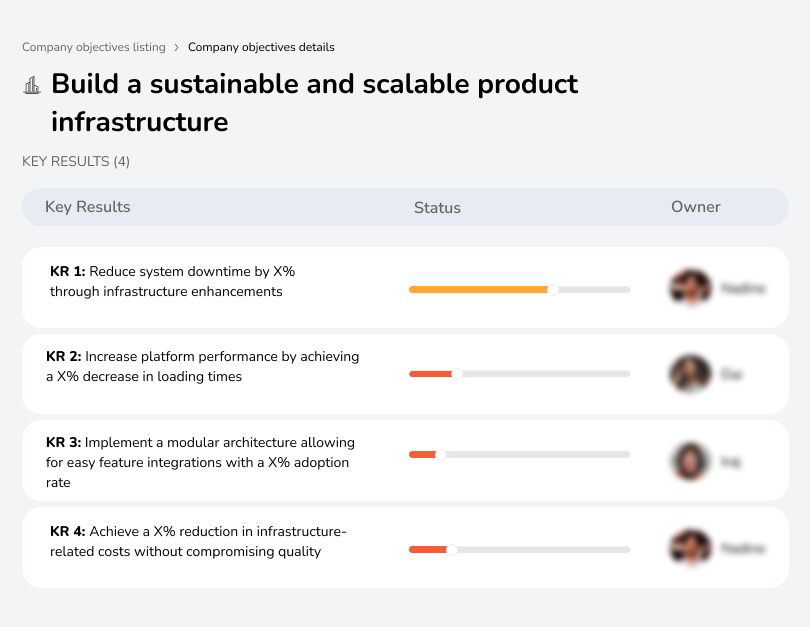Click Nadine's avatar on KR 4
Viewport: 810px width, 627px height.
(690, 548)
